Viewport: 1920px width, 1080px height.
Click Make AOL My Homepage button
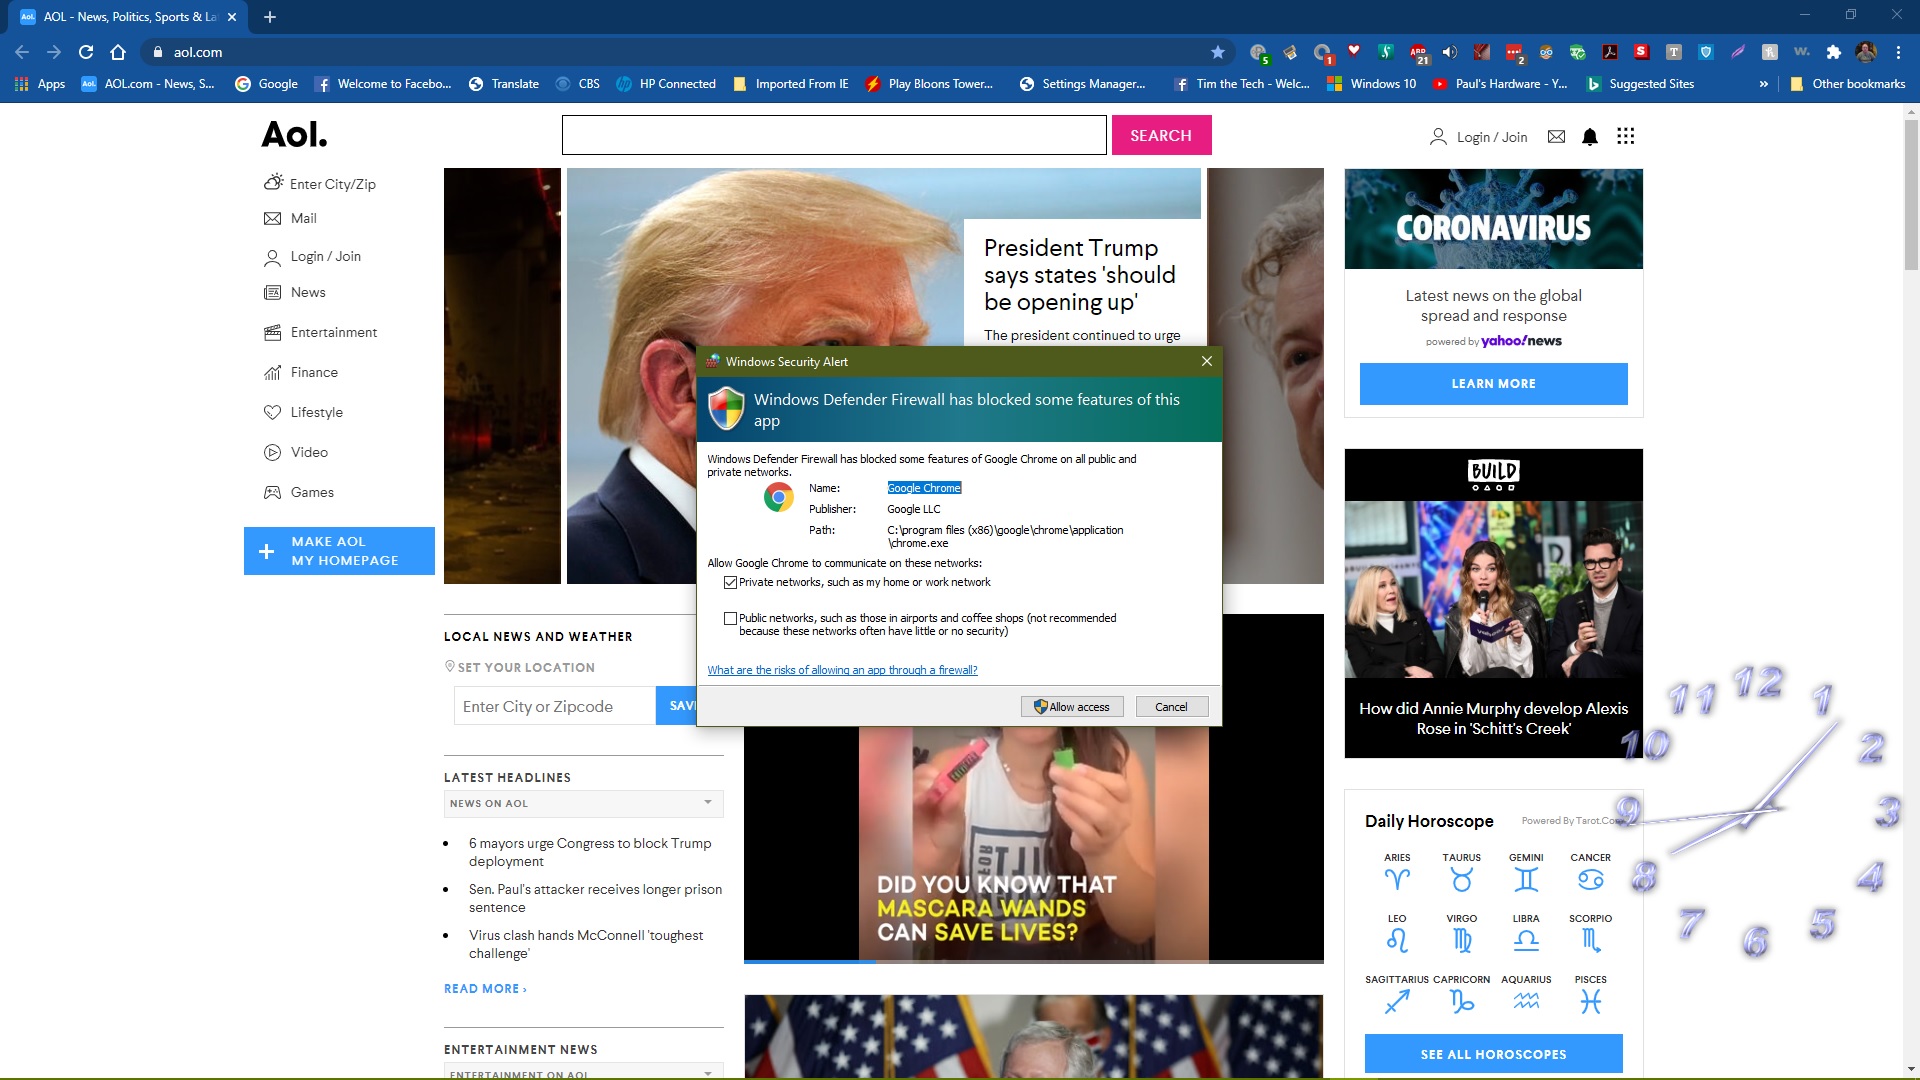pos(339,551)
